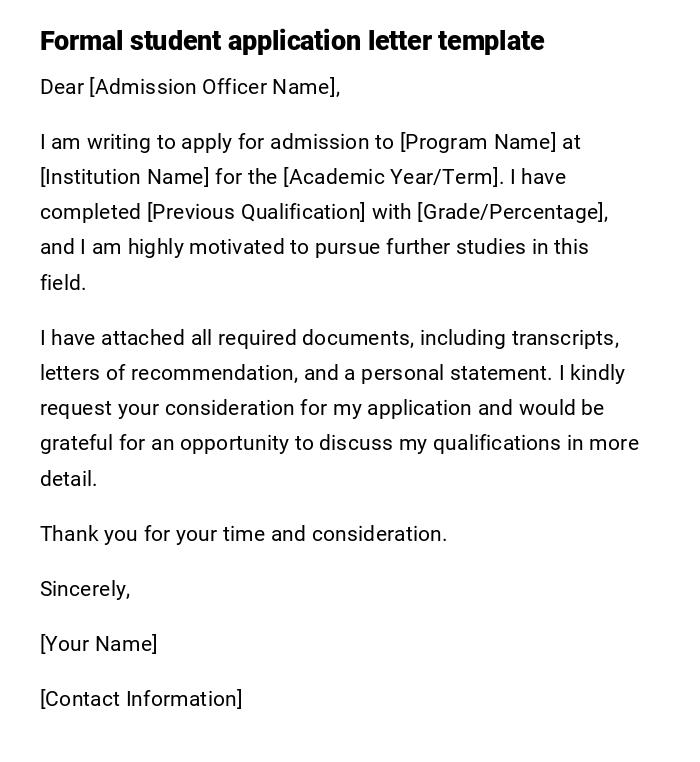This screenshot has width=700, height=762.
Task: Click the [Your Name] placeholder line
Action: tap(99, 644)
